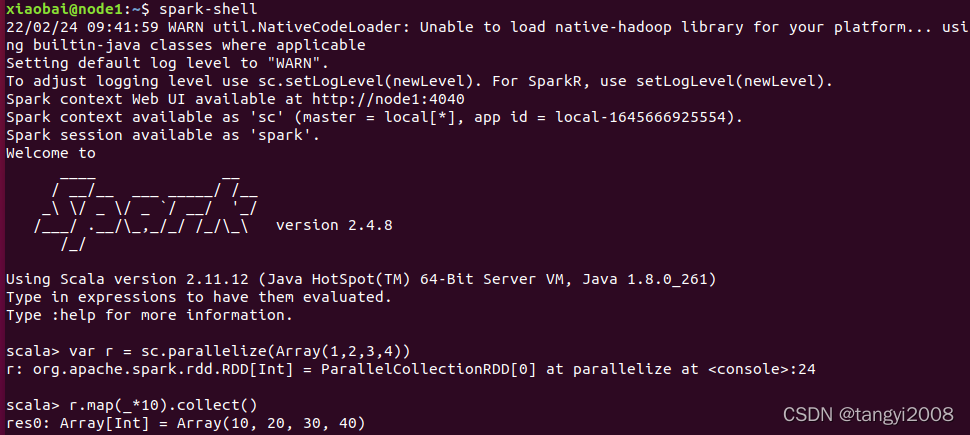Click the 'Java 1.8.0_261' text
The height and width of the screenshot is (435, 970).
648,280
